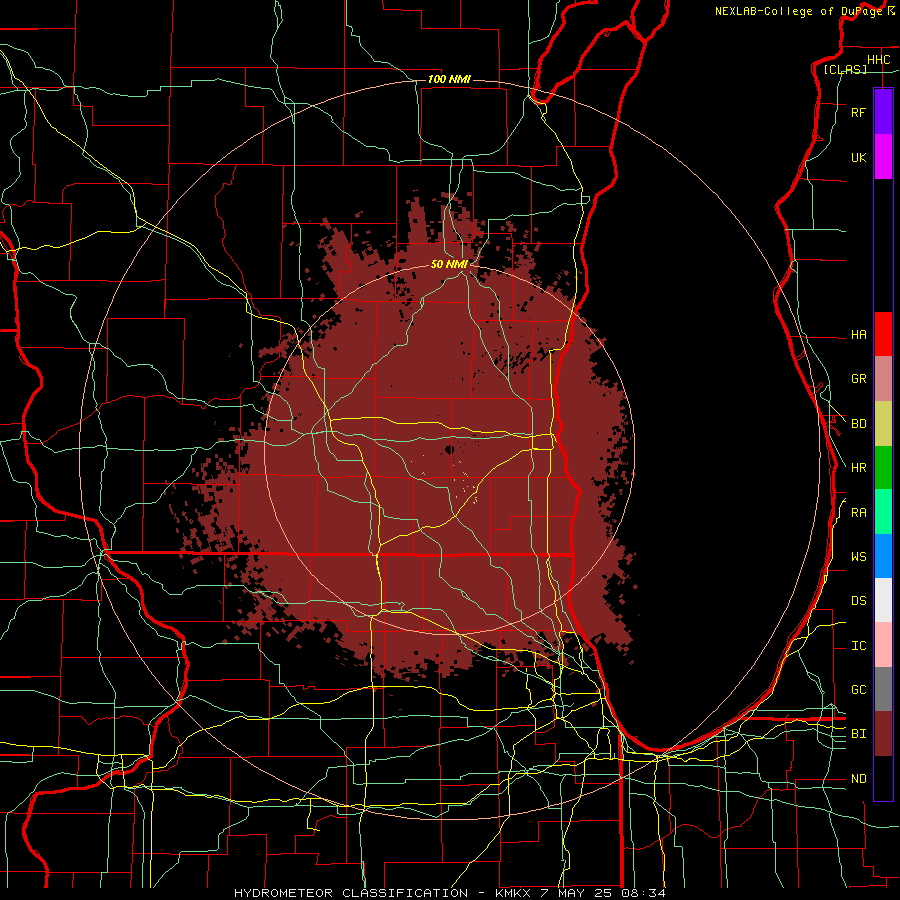This screenshot has height=900, width=900.
Task: Click the DS white legend swatch
Action: [x=883, y=600]
